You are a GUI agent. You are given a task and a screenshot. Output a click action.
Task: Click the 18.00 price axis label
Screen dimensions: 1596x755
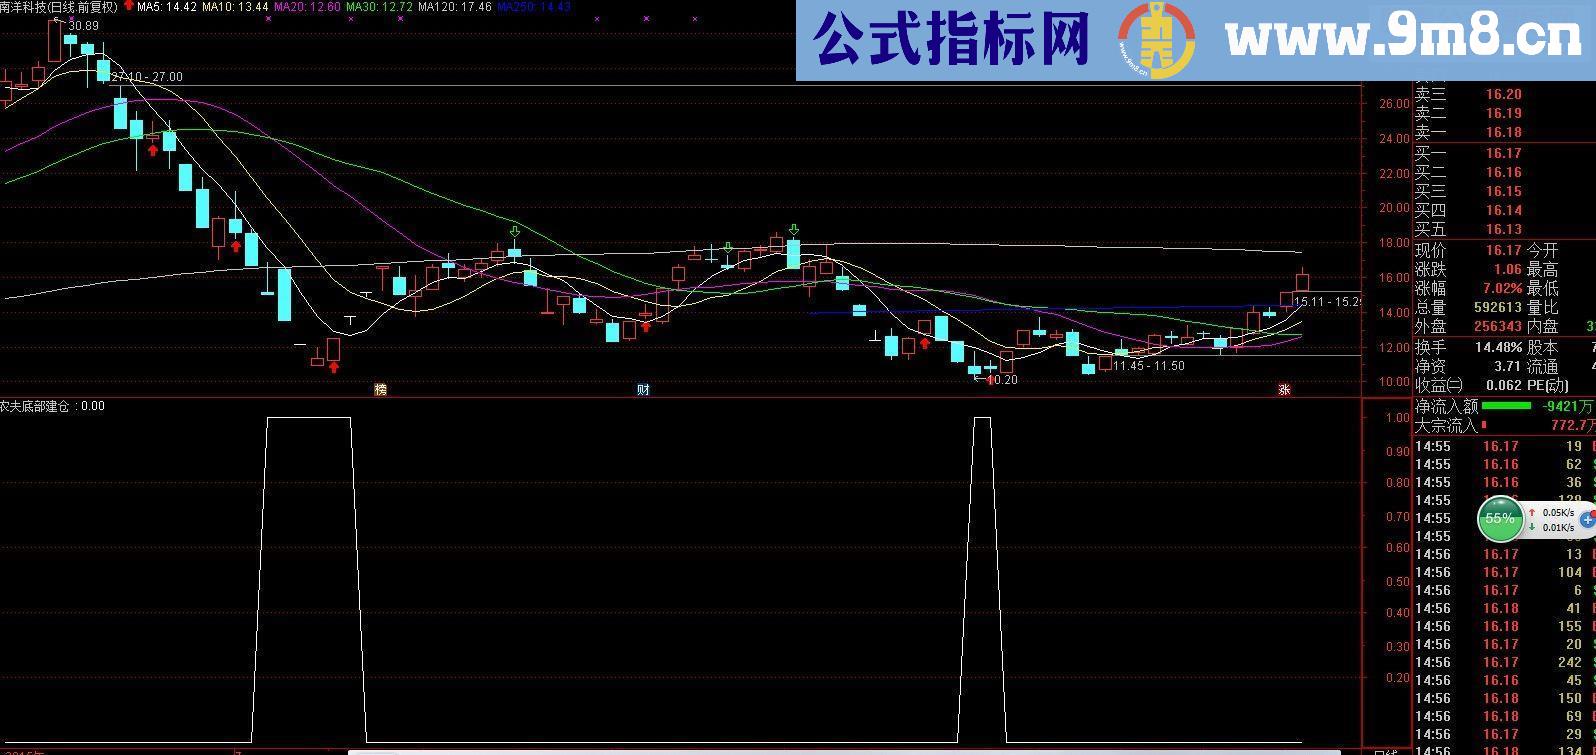click(x=1393, y=243)
